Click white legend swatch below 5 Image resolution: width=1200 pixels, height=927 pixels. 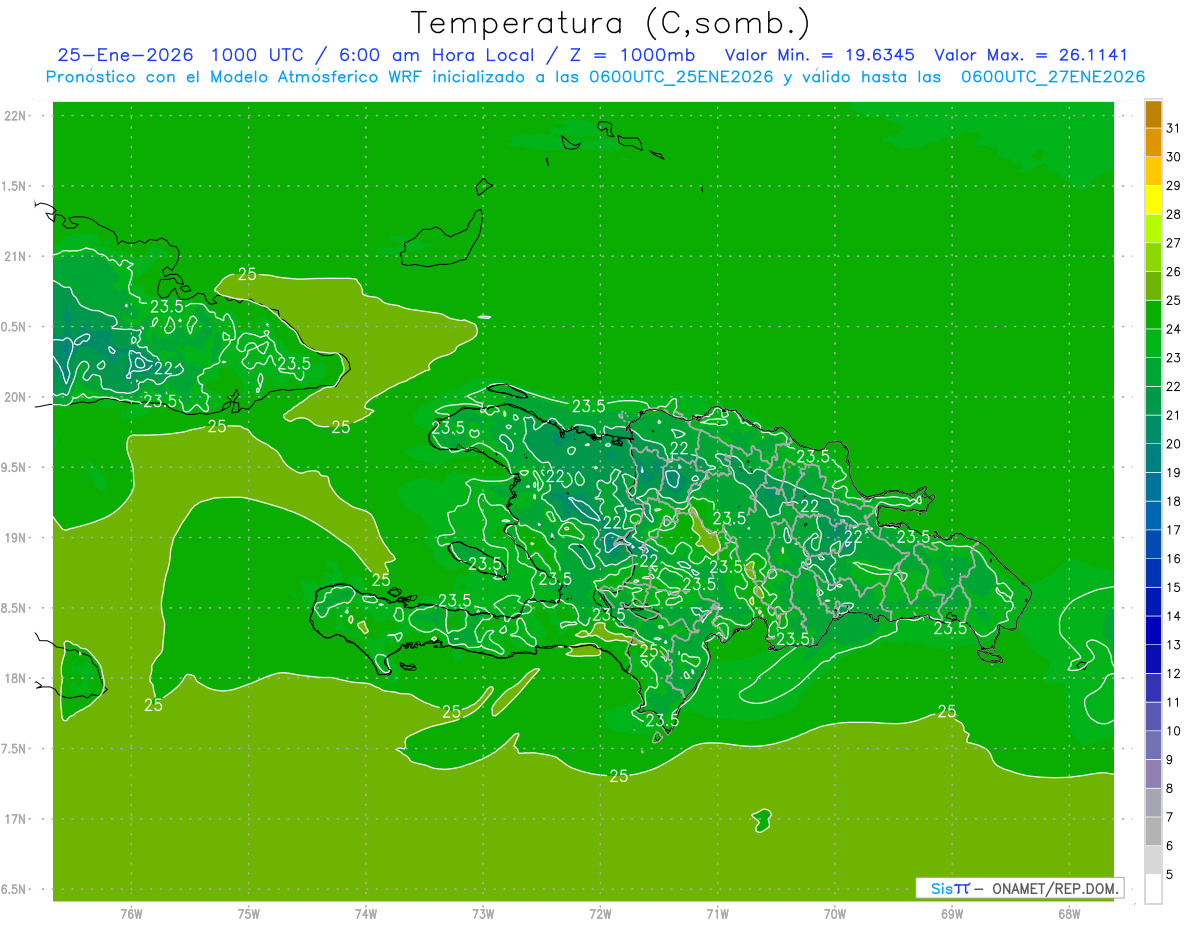tap(1153, 889)
